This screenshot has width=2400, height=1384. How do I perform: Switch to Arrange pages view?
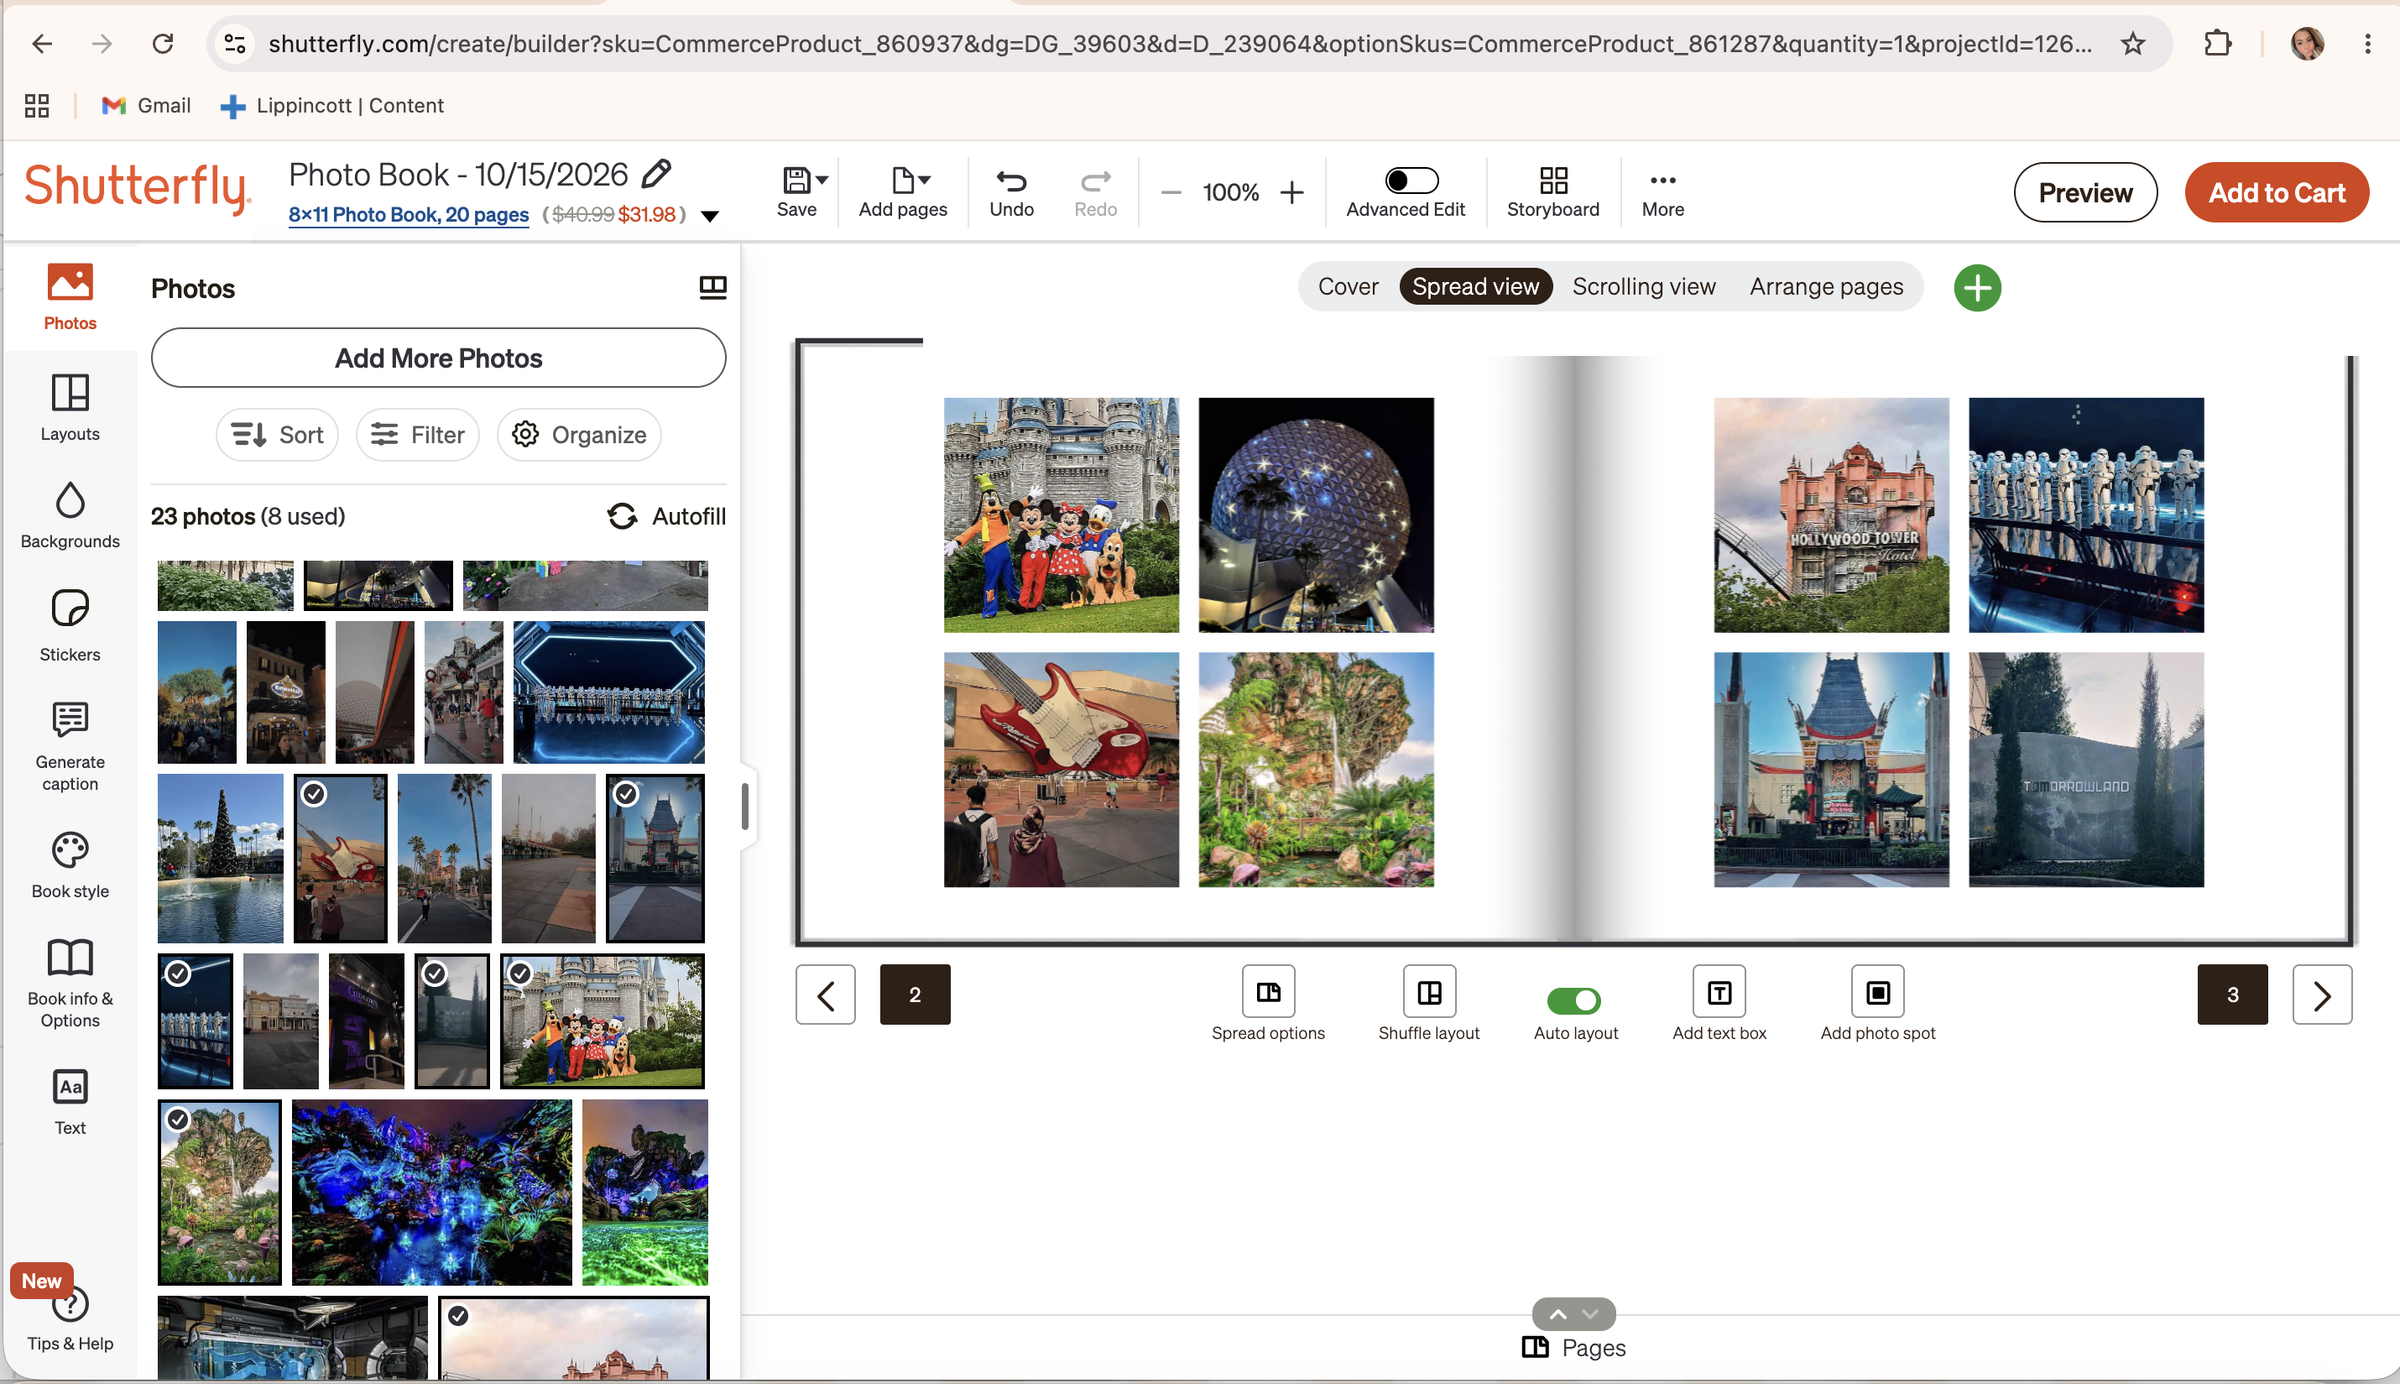[1826, 287]
